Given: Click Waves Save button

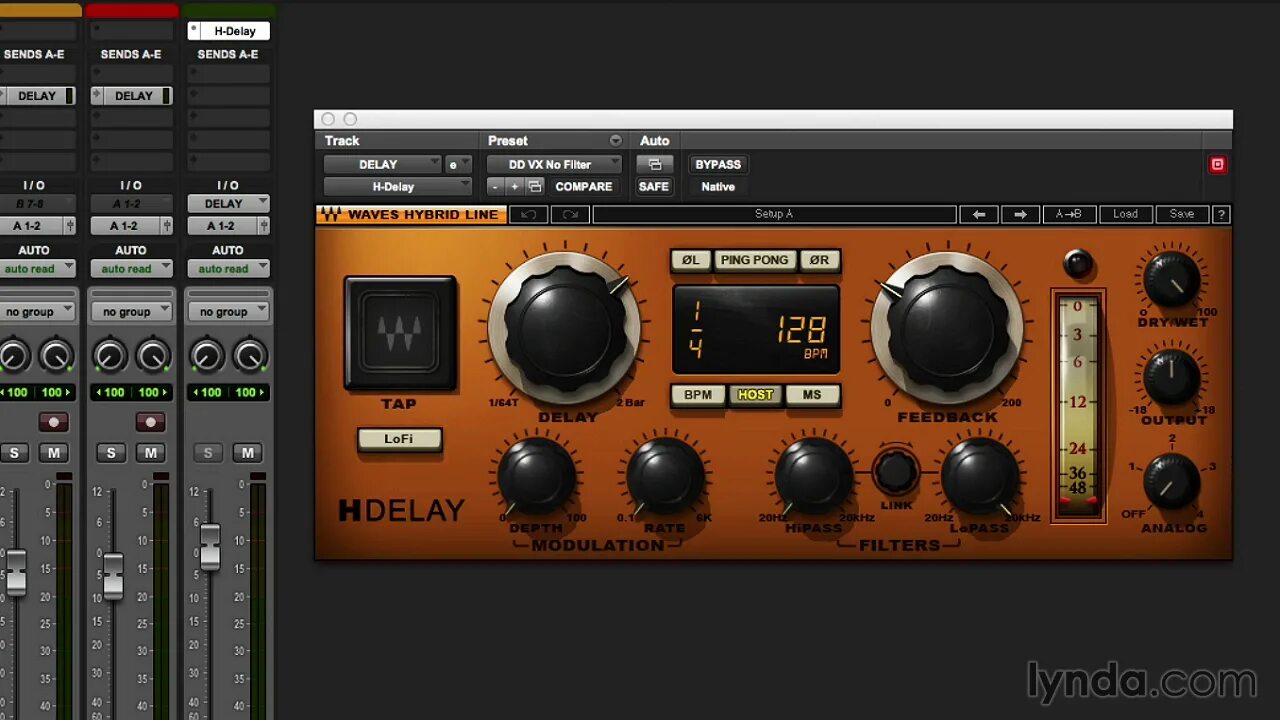Looking at the screenshot, I should tap(1181, 214).
